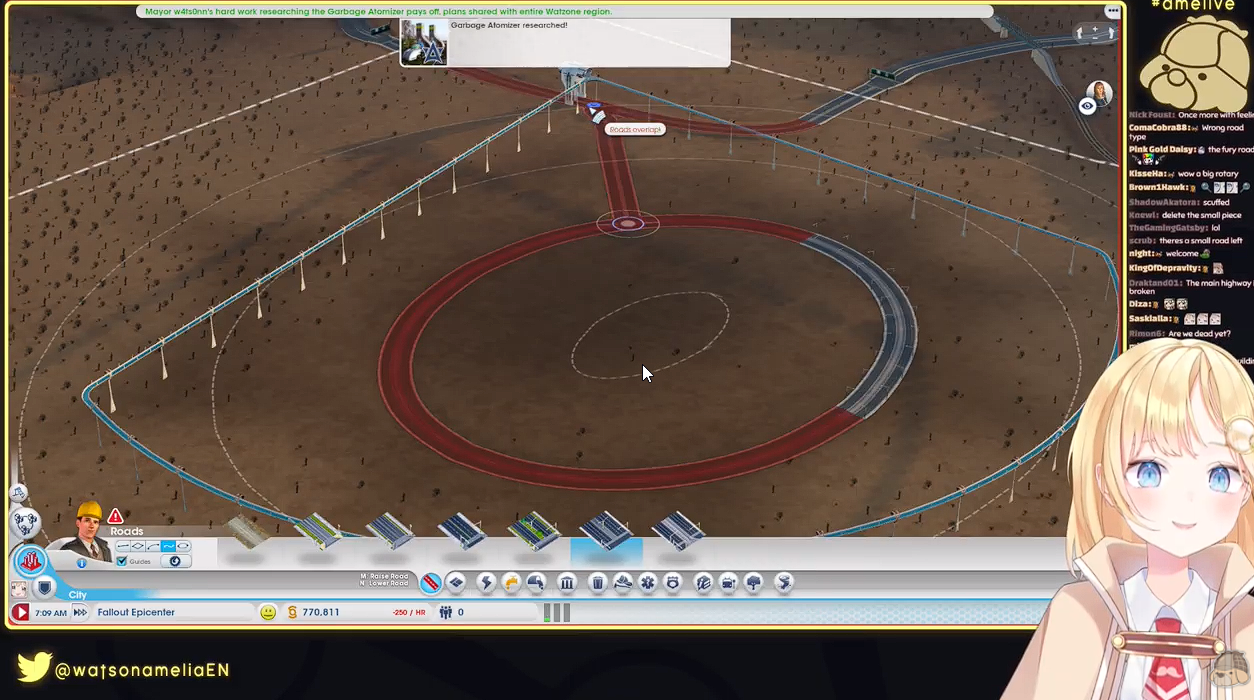Select the circle road drawing tool
Viewport: 1254px width, 700px height.
pyautogui.click(x=183, y=546)
